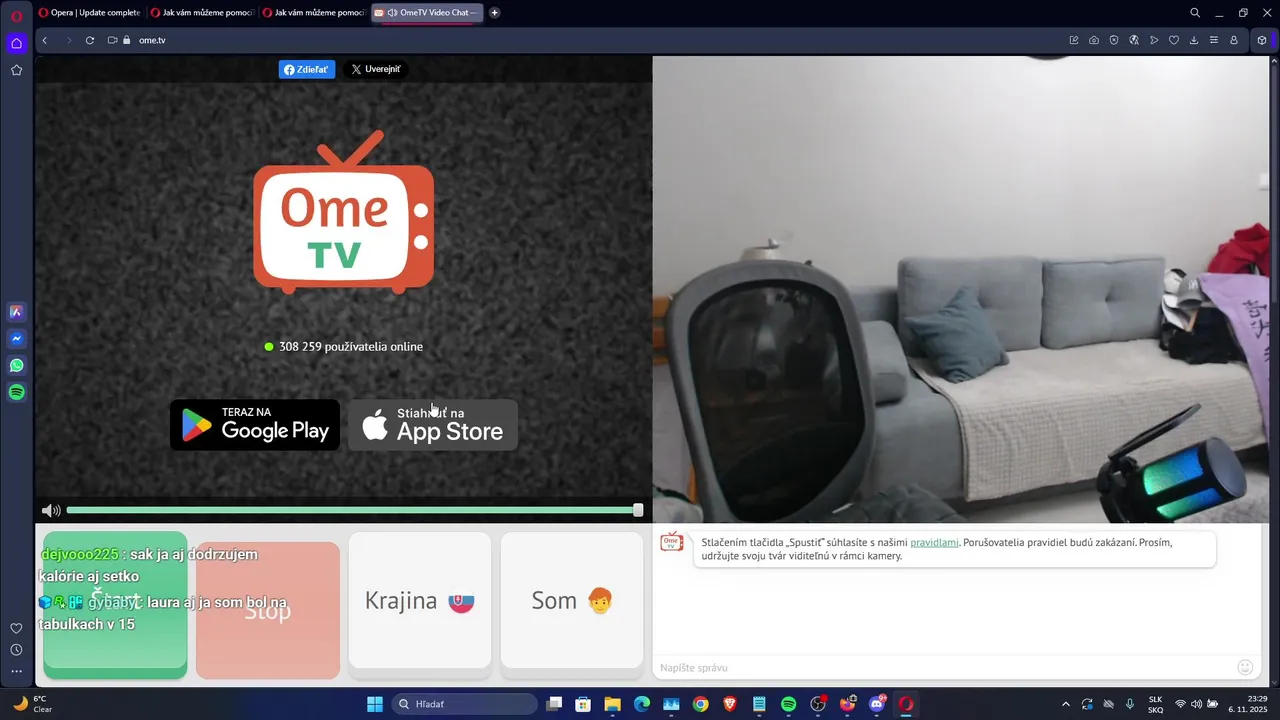Viewport: 1280px width, 720px height.
Task: Open site info lock icon
Action: point(127,40)
